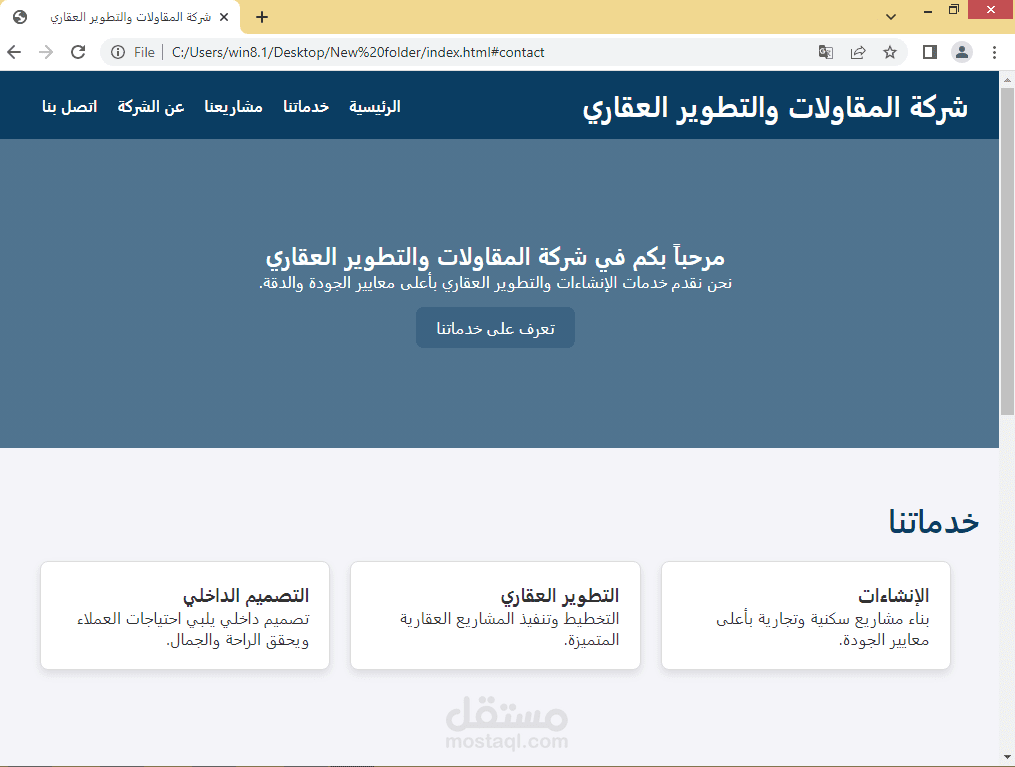The image size is (1015, 767).
Task: Open the مشاريعنا nav link
Action: pos(234,106)
